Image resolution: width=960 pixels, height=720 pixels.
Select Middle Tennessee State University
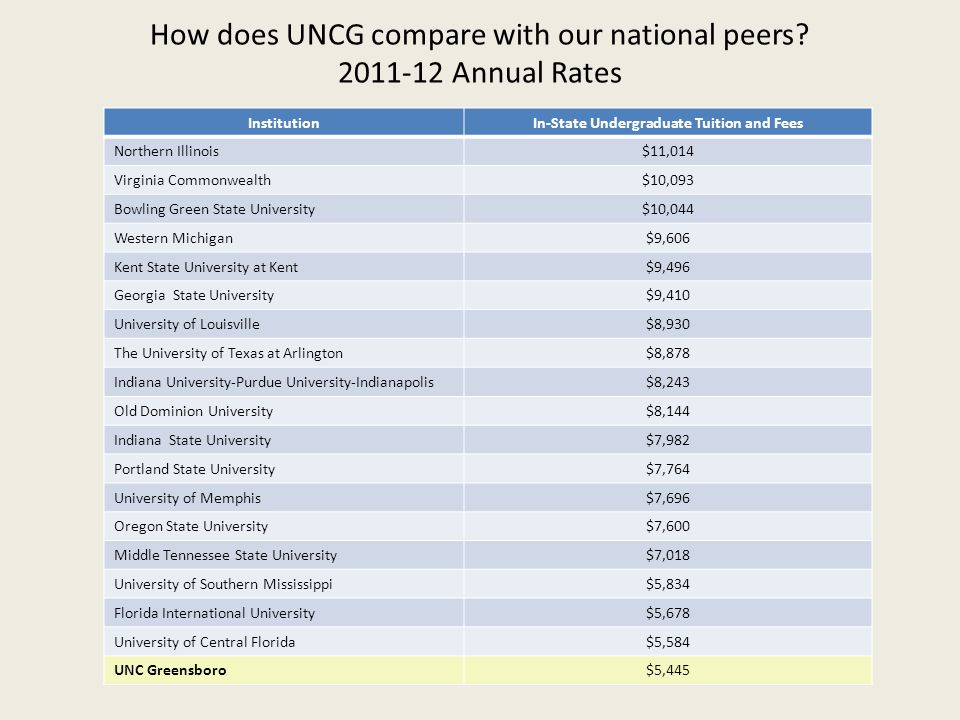225,555
